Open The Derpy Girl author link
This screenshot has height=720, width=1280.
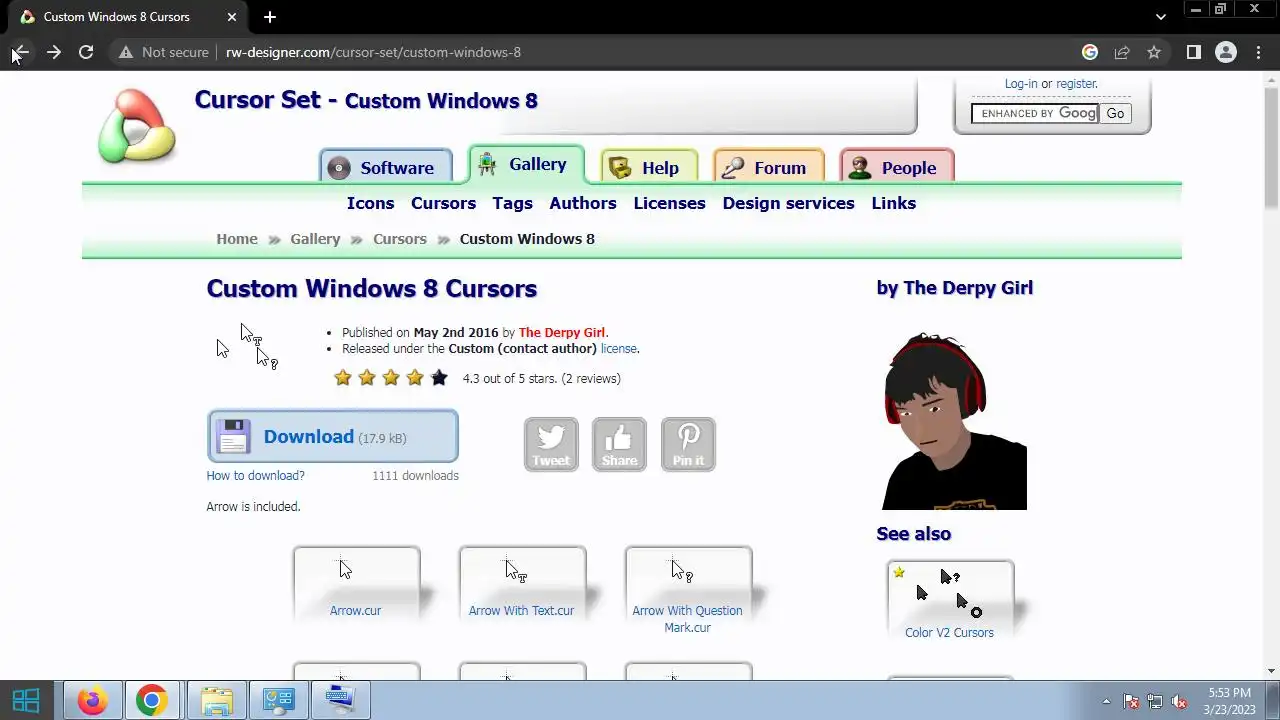click(561, 333)
